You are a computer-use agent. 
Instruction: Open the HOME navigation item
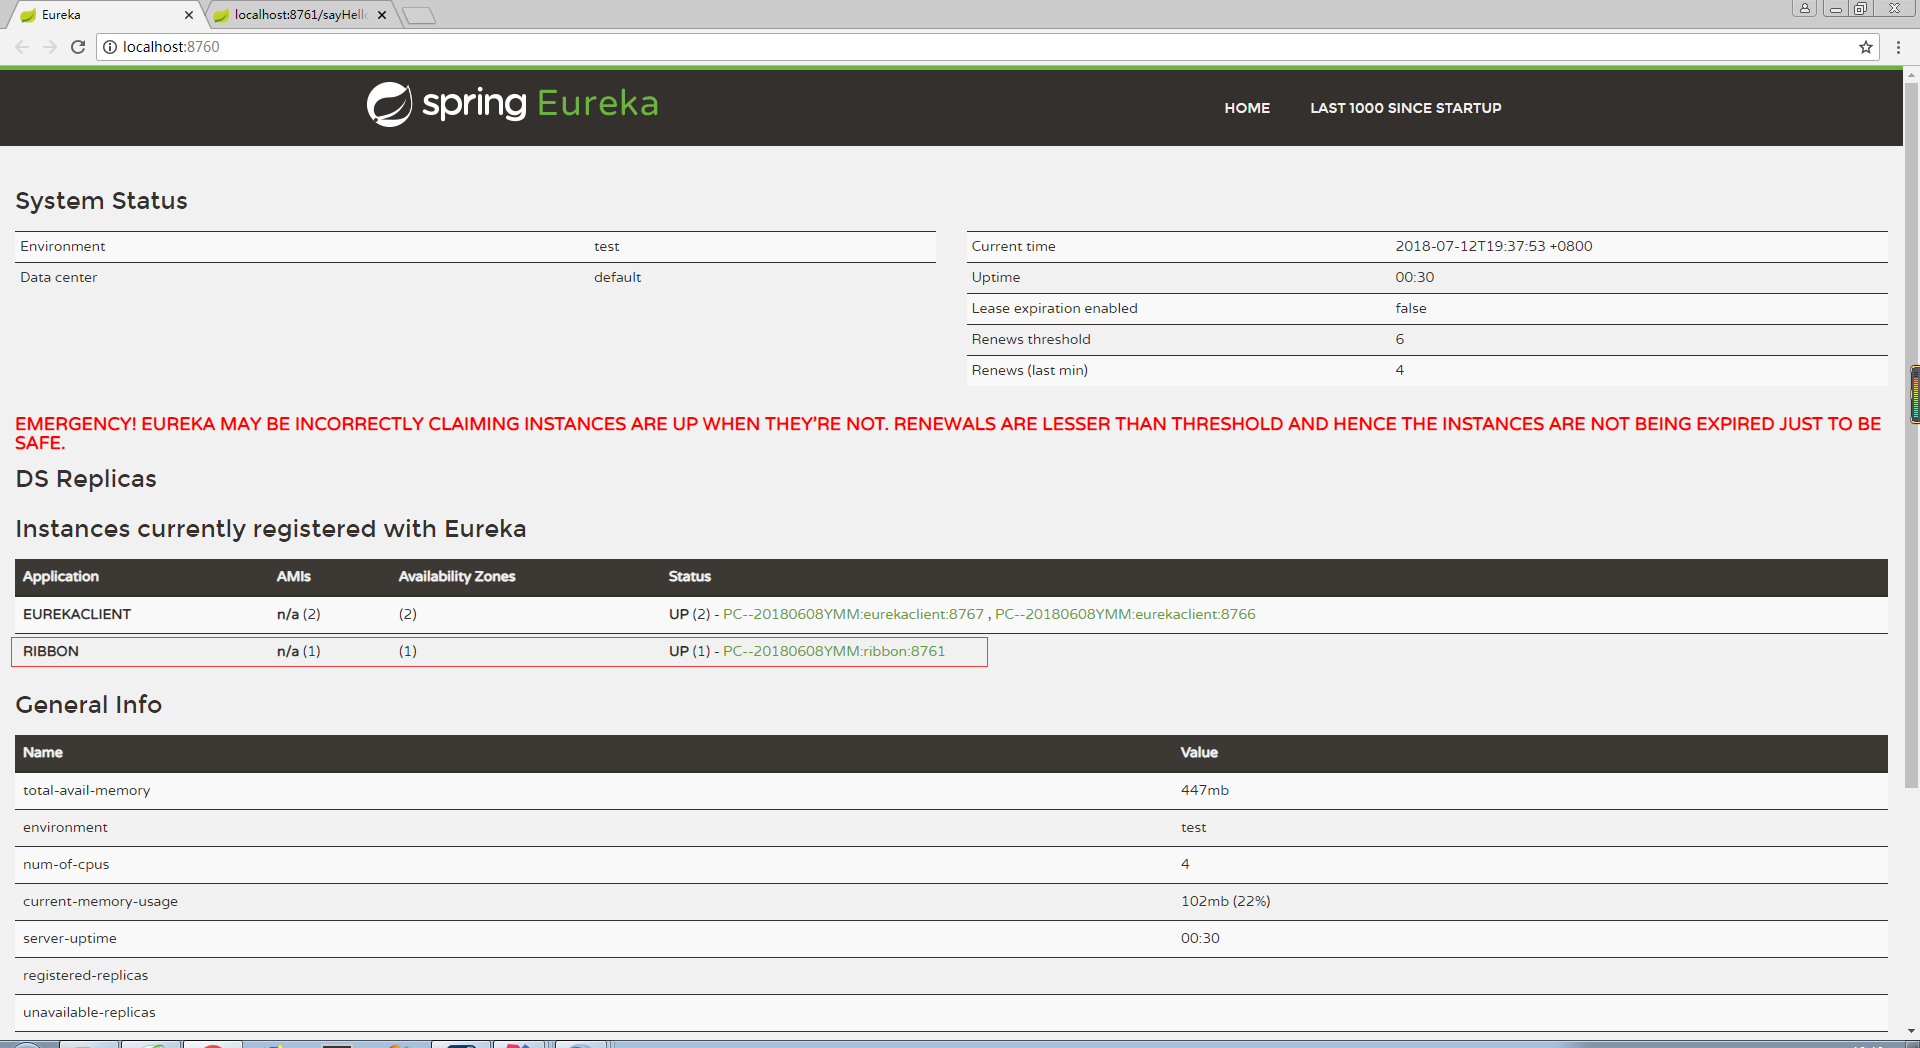tap(1247, 108)
